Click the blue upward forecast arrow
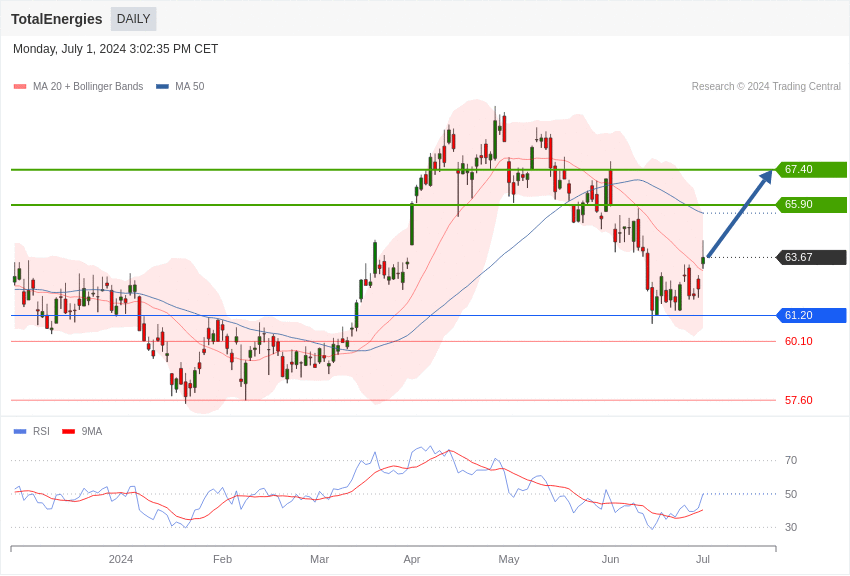 point(739,214)
